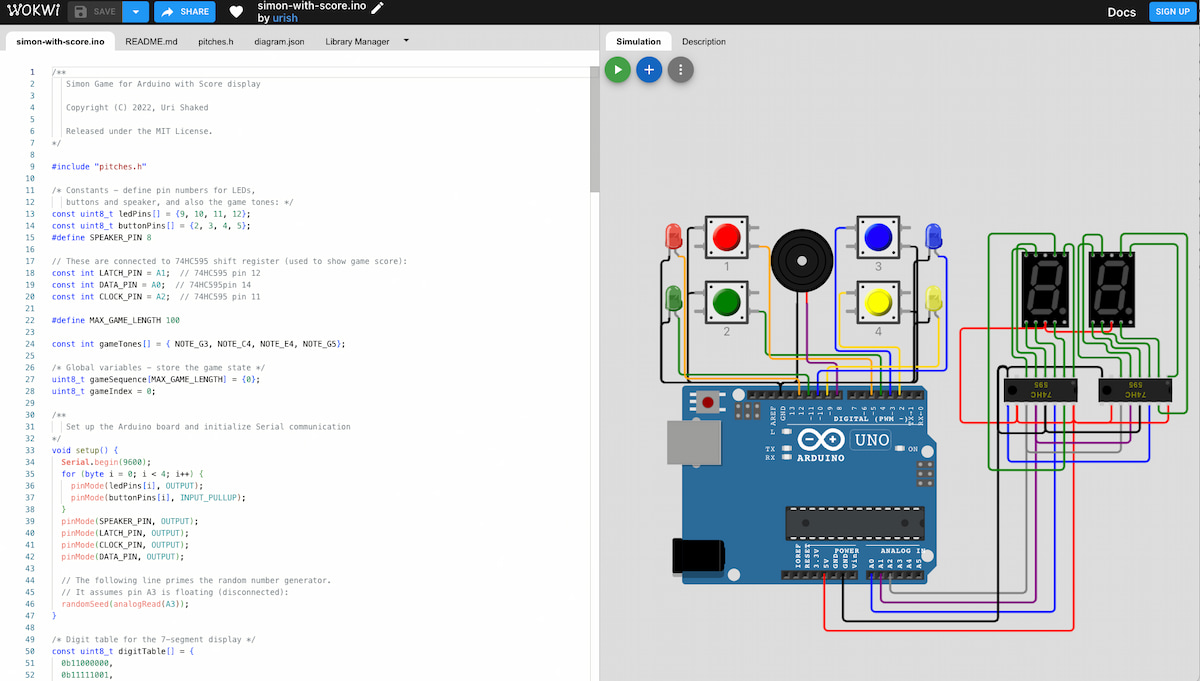
Task: Open the simulation three-dot options menu
Action: coord(681,70)
